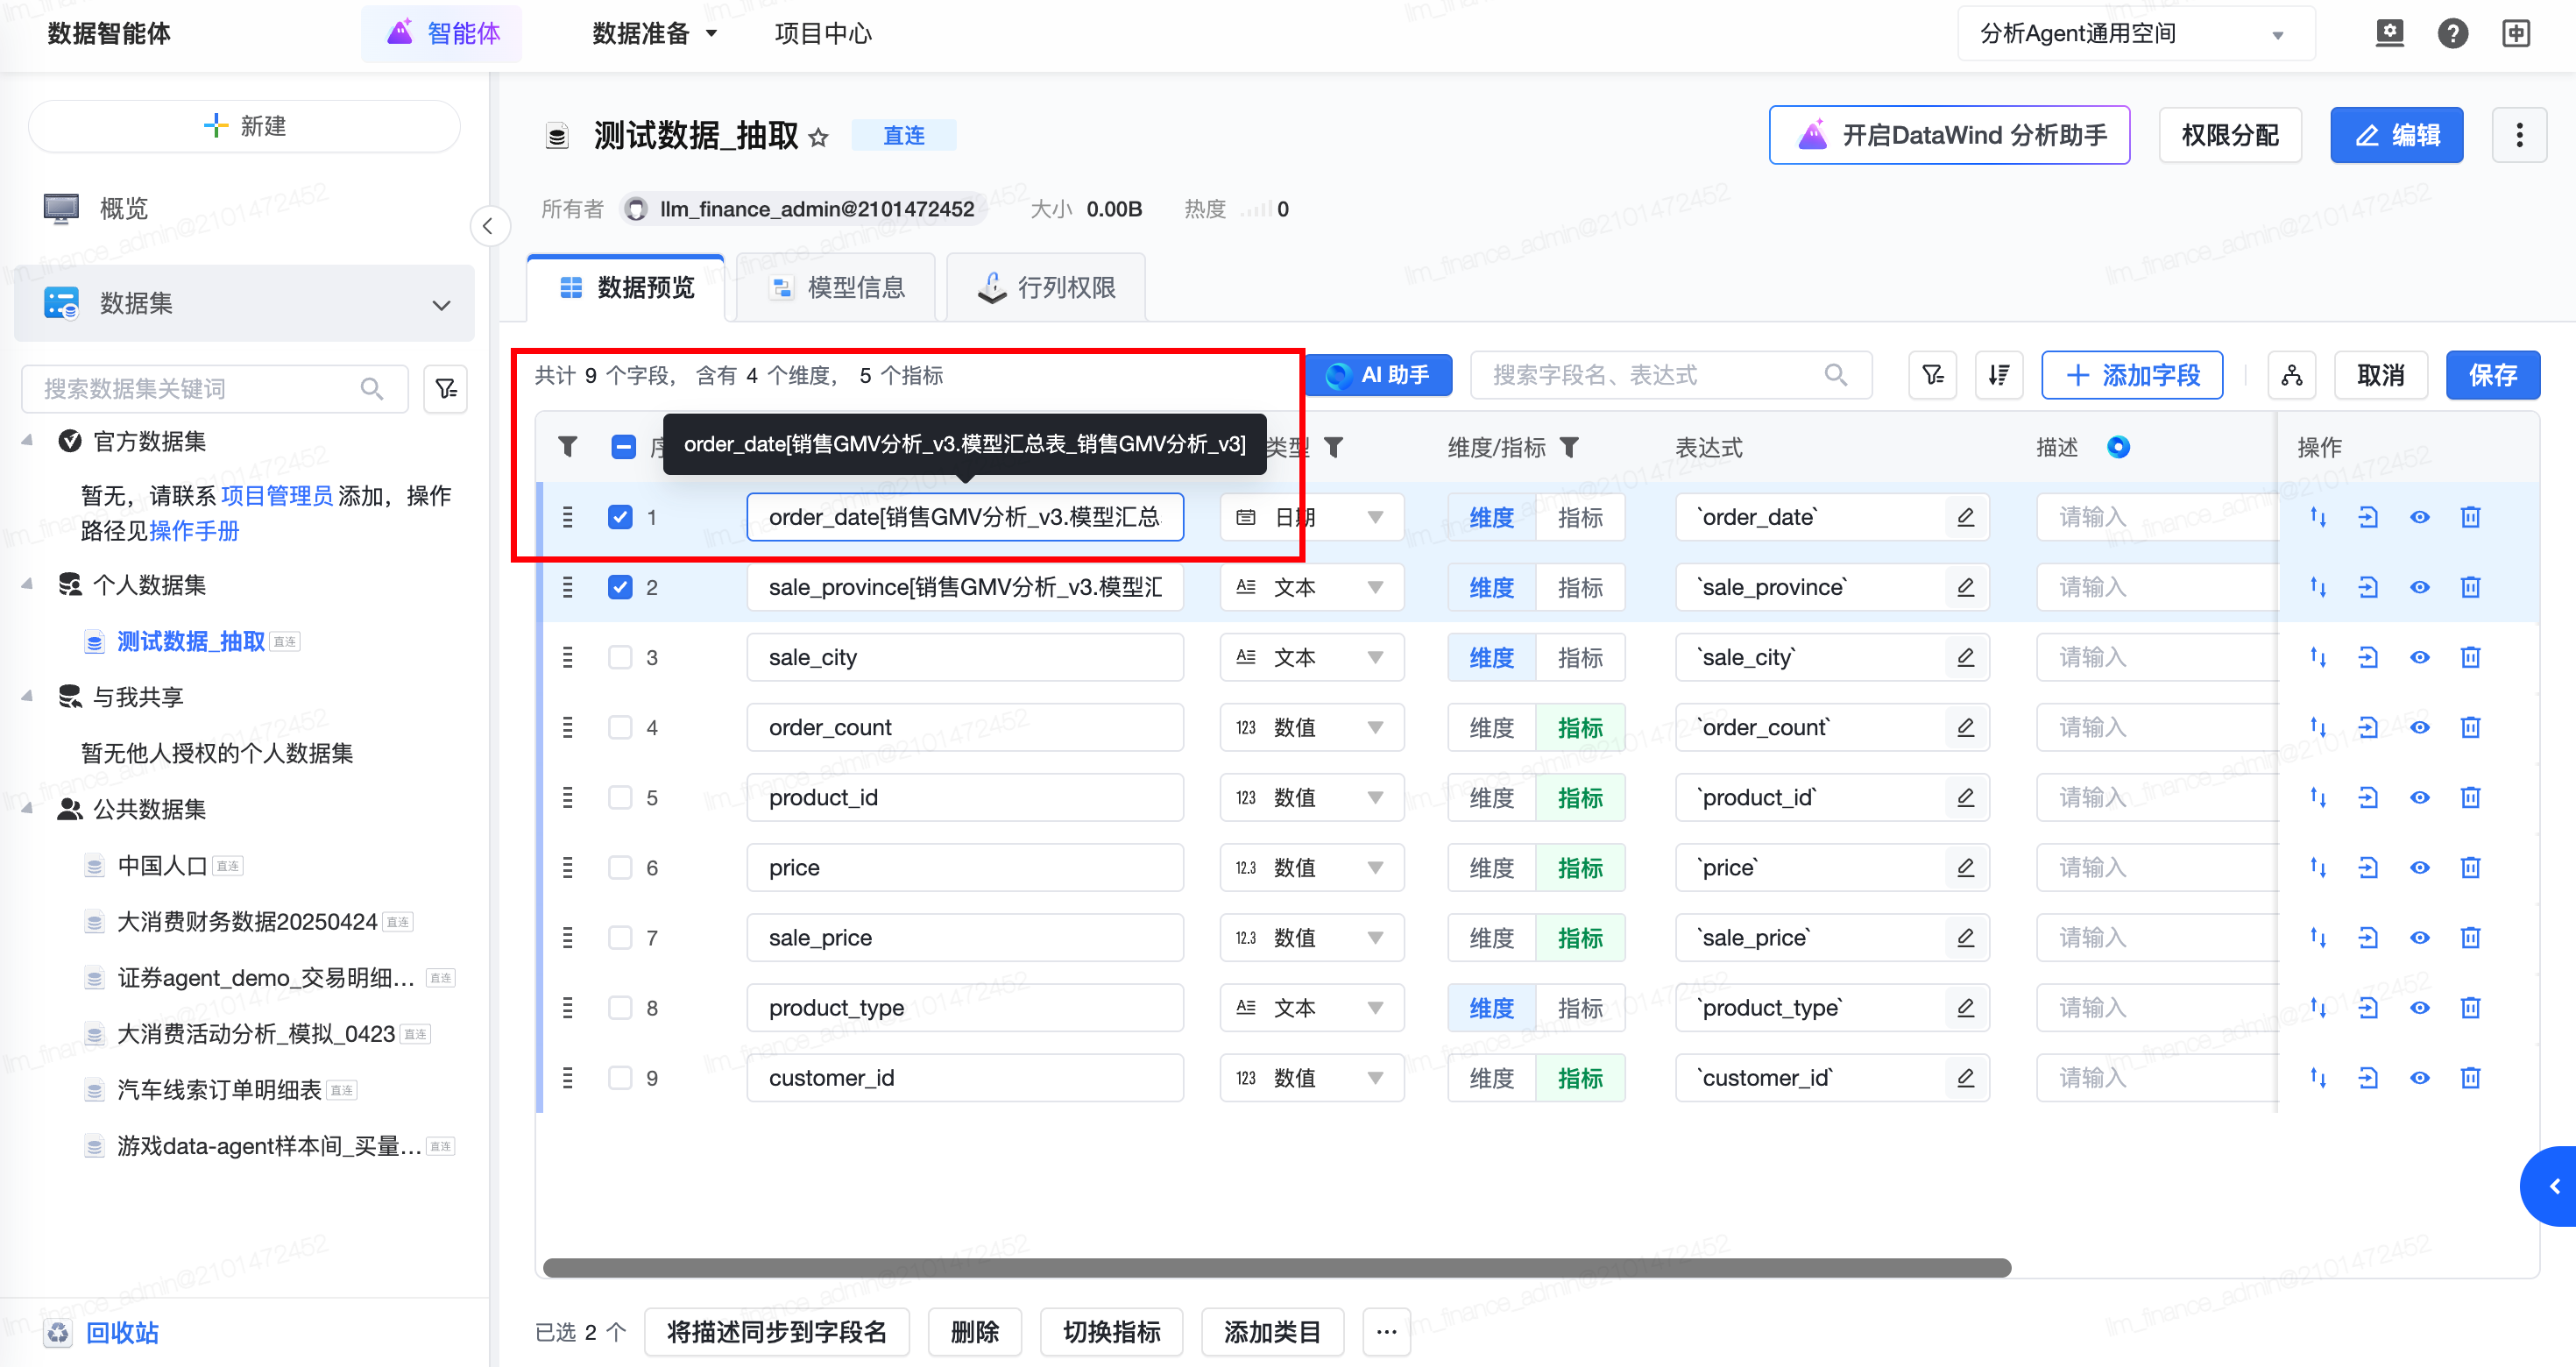Open the bottom more actions ellipsis button
This screenshot has width=2576, height=1367.
point(1386,1332)
